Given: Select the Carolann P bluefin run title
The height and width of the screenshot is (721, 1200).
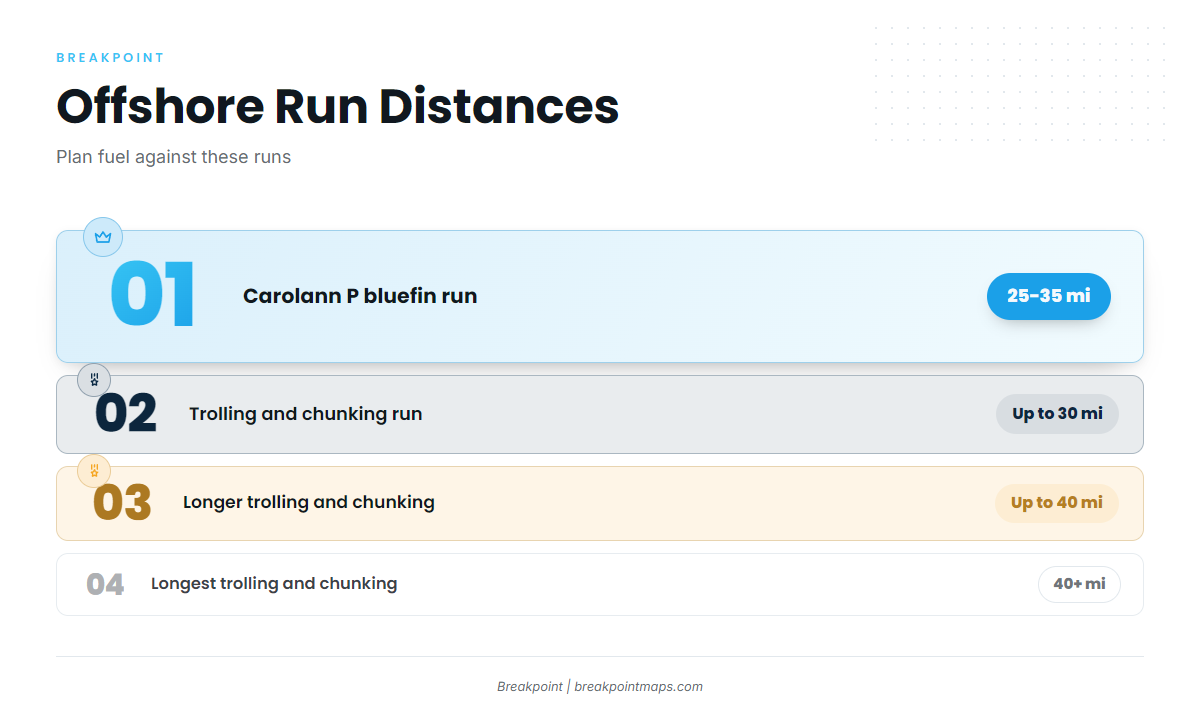Looking at the screenshot, I should (360, 296).
